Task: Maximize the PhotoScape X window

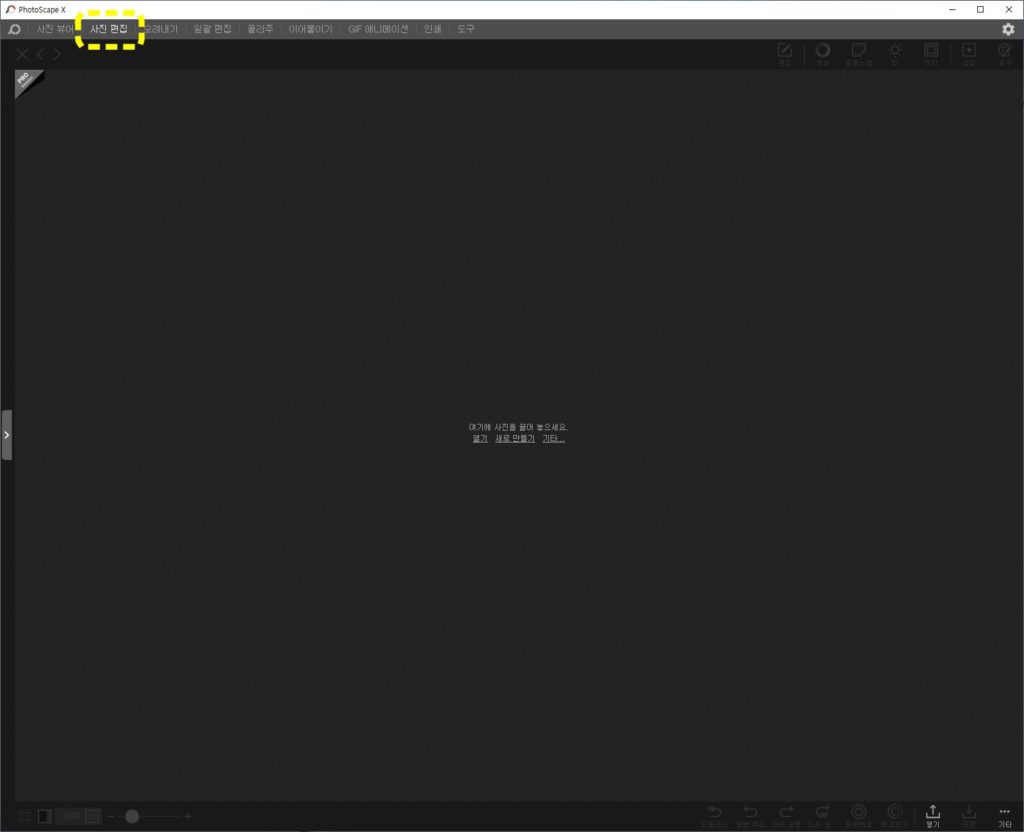Action: 980,10
